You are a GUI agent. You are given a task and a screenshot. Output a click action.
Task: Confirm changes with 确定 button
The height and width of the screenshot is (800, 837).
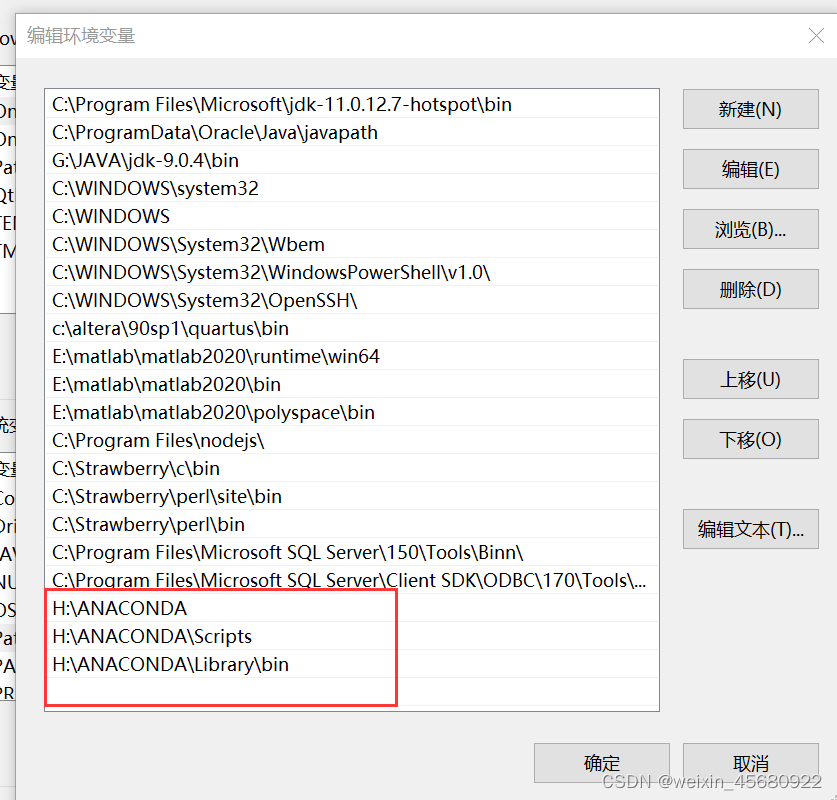(602, 763)
